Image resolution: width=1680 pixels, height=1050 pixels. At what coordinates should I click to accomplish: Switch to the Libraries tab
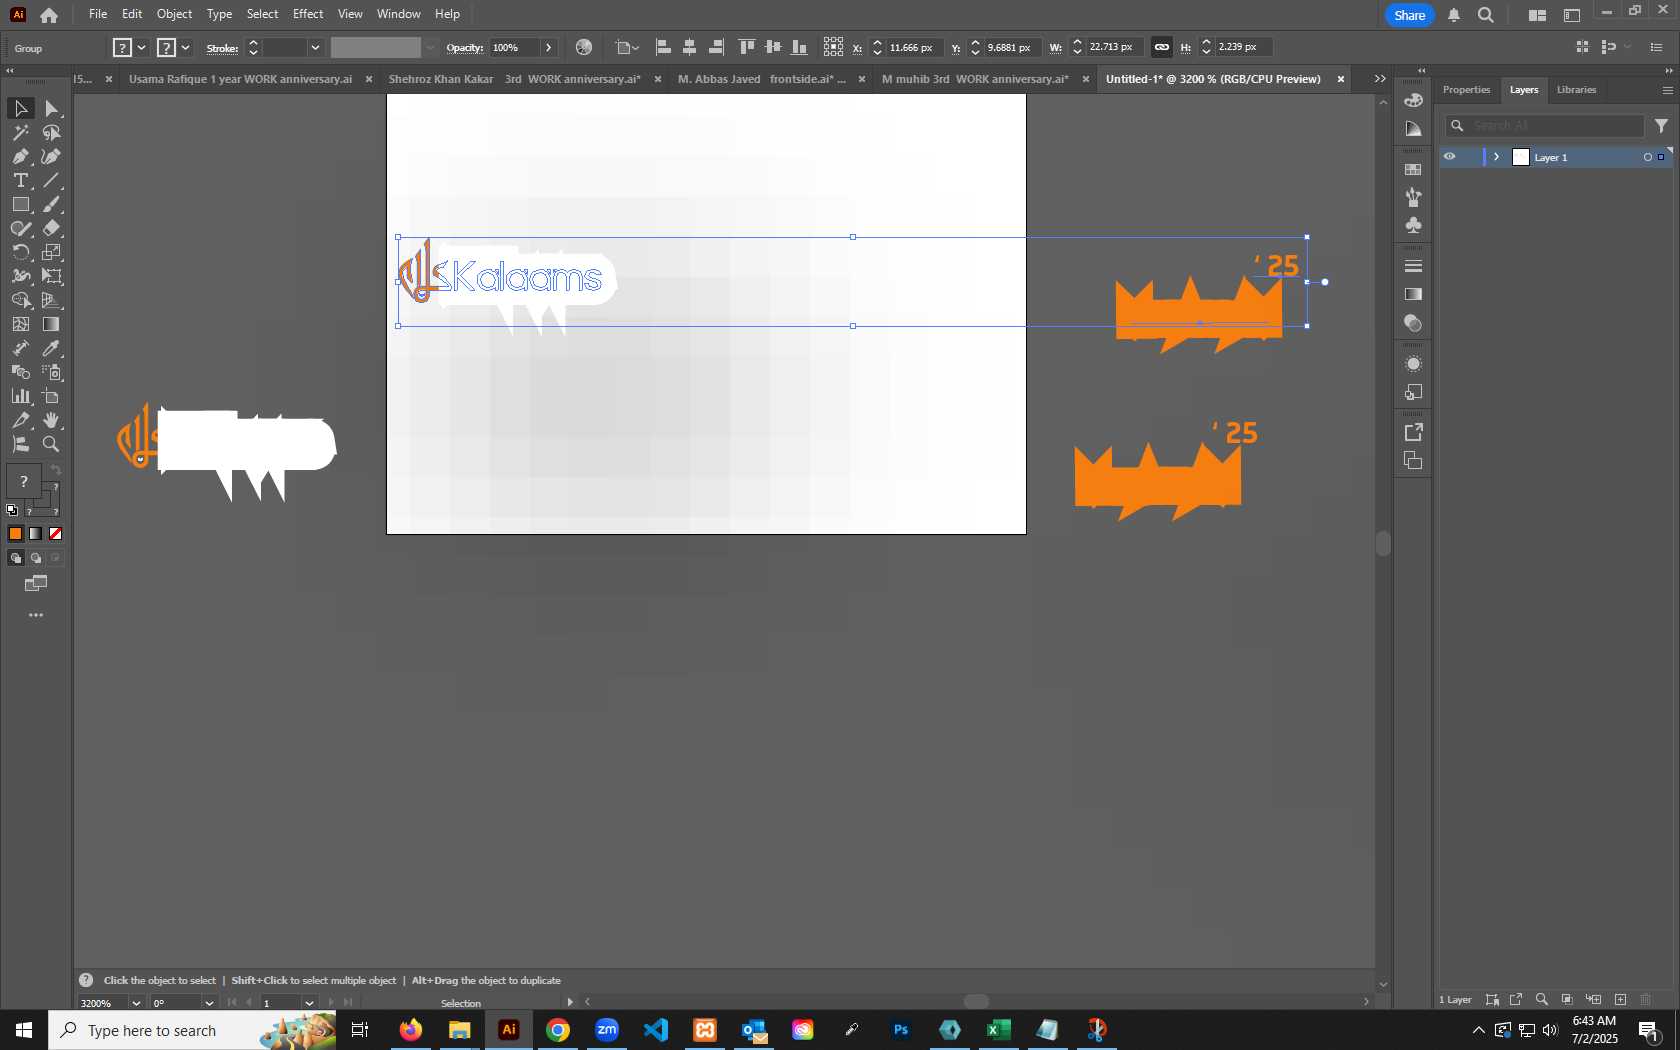coord(1576,90)
